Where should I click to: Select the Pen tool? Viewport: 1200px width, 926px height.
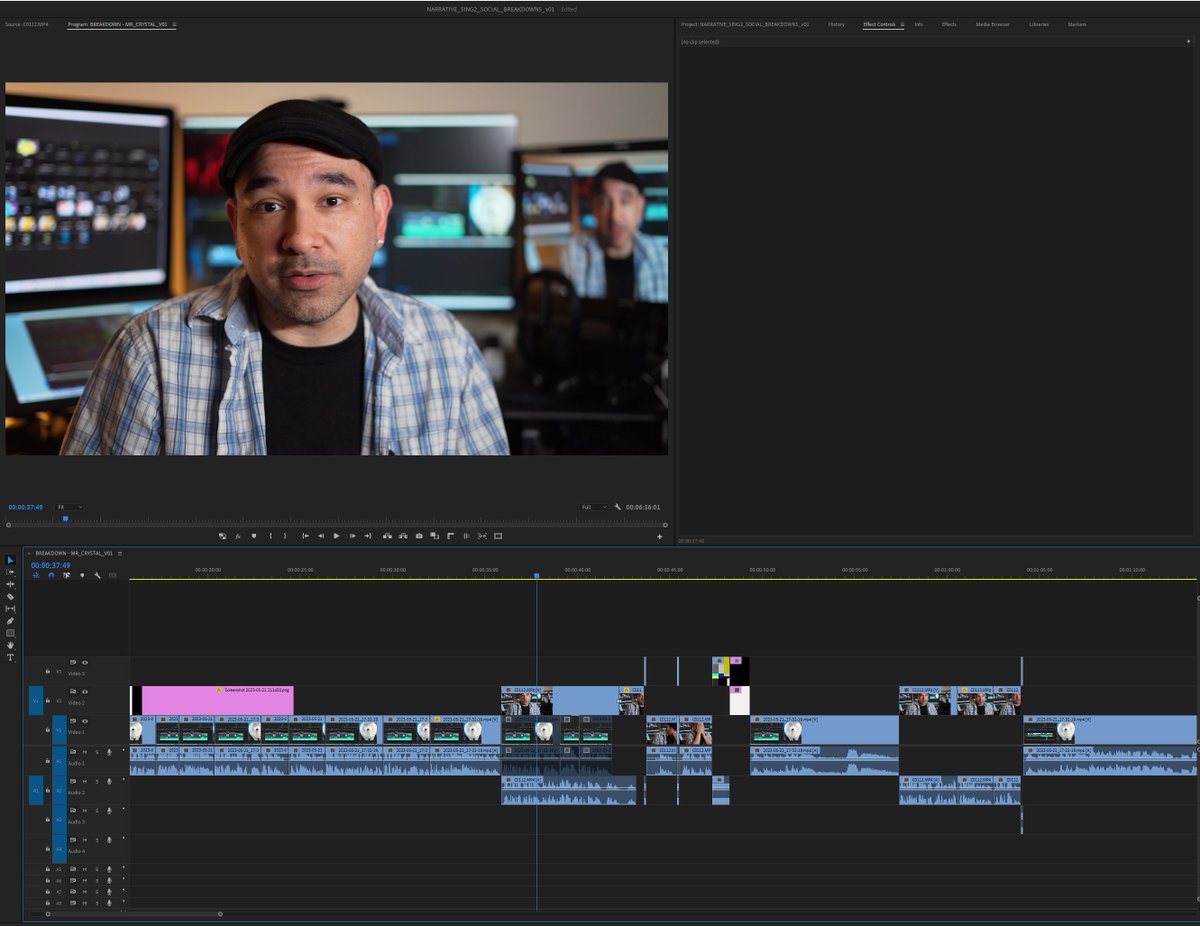click(10, 621)
